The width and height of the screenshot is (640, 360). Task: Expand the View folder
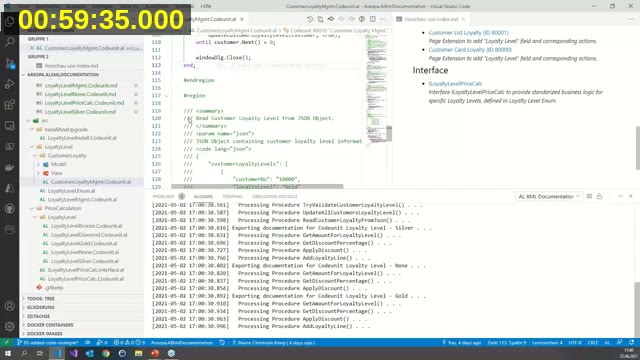coord(38,173)
